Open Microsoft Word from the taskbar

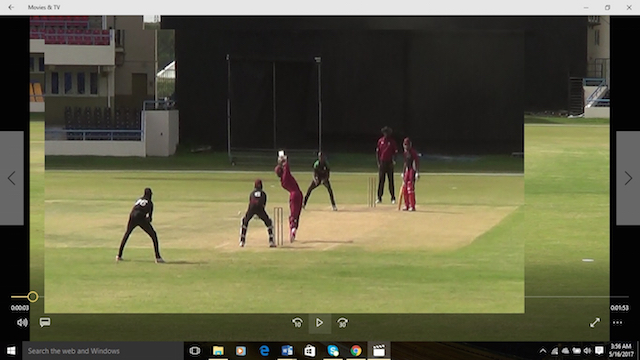click(287, 351)
